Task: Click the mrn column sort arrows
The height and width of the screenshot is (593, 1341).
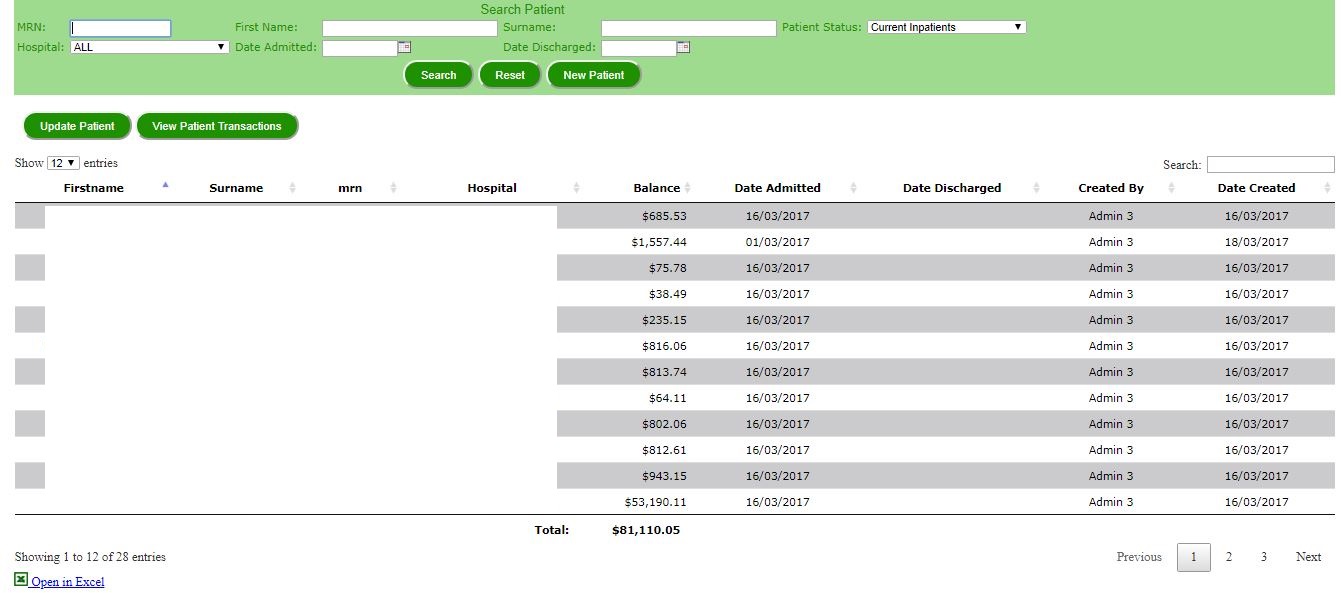Action: point(393,188)
